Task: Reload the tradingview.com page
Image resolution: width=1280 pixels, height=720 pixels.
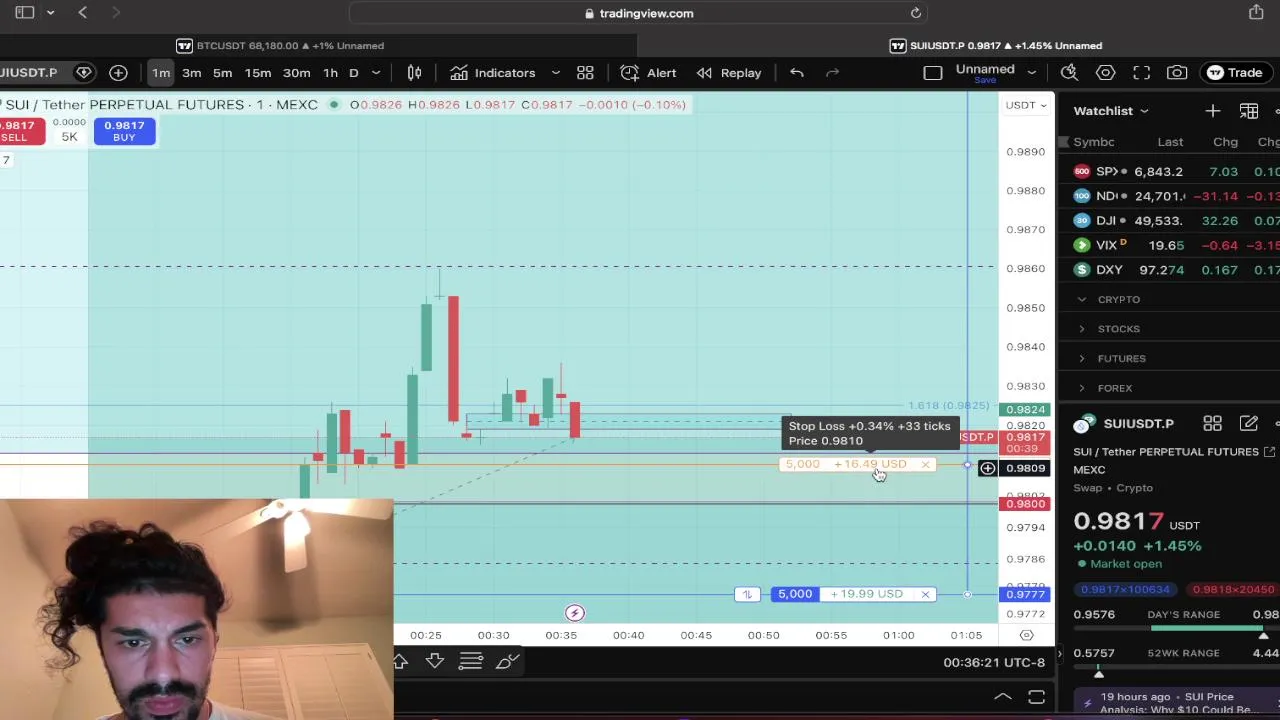Action: coord(915,13)
